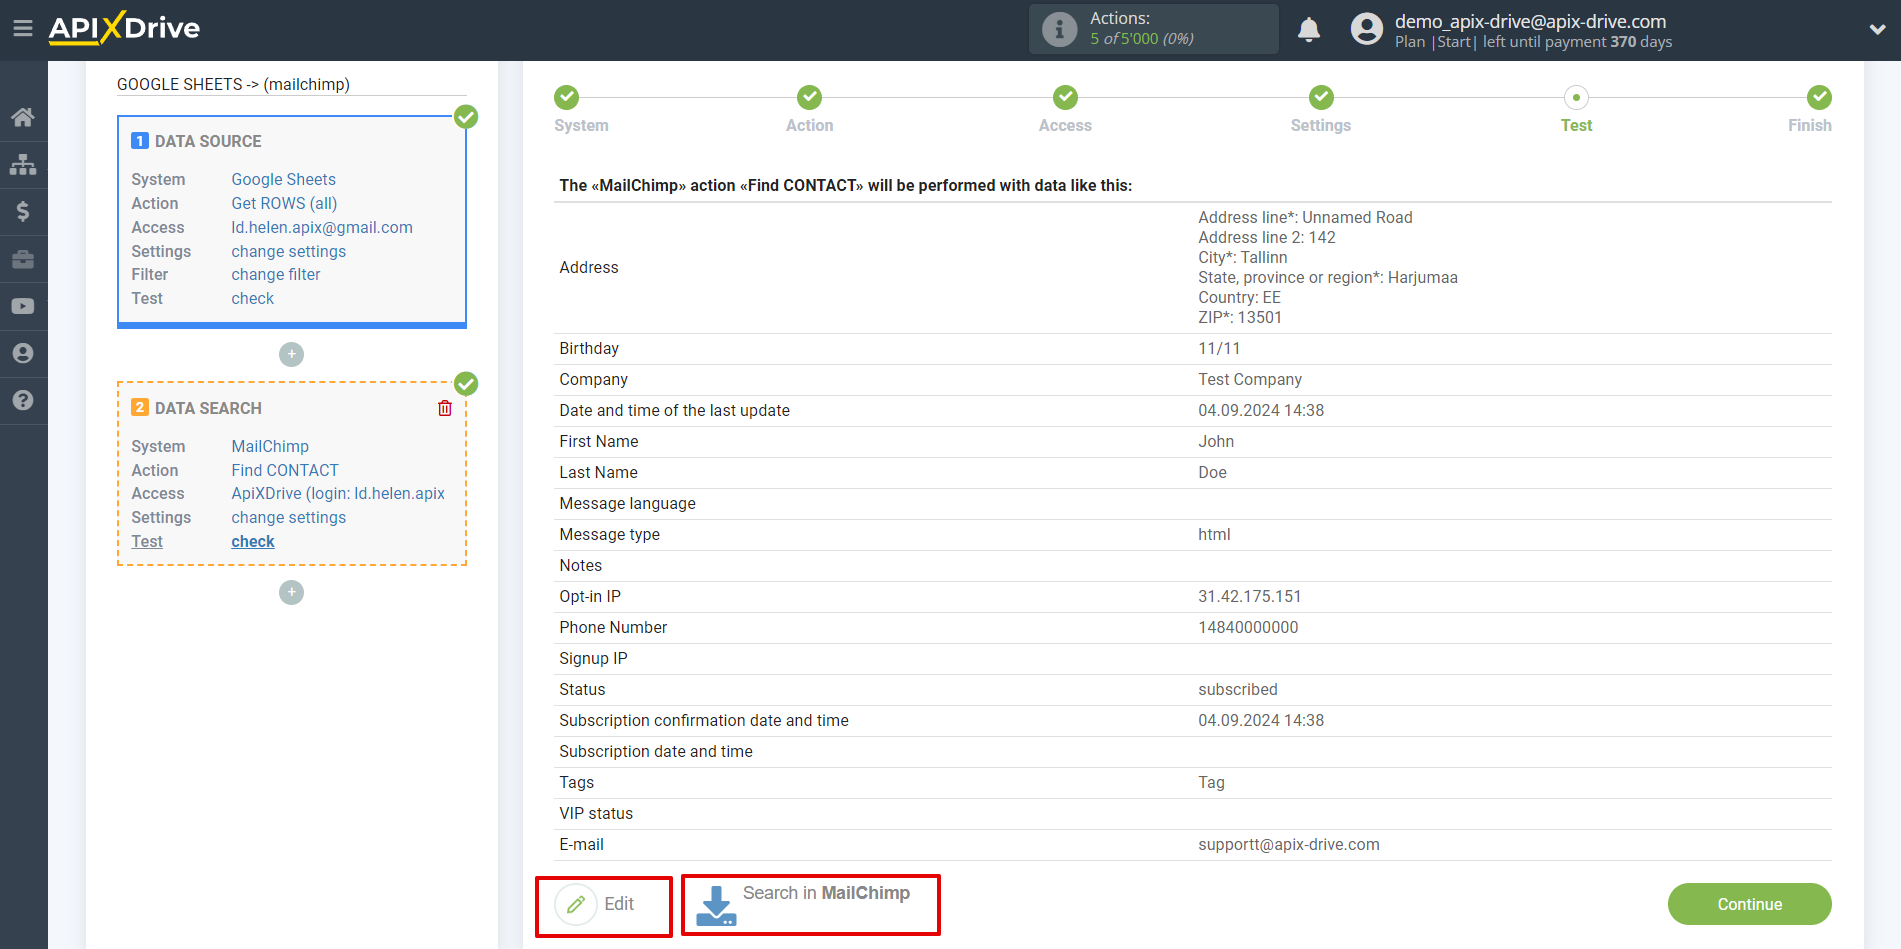Screen dimensions: 1901x949
Task: Go to the Action step
Action: coord(809,97)
